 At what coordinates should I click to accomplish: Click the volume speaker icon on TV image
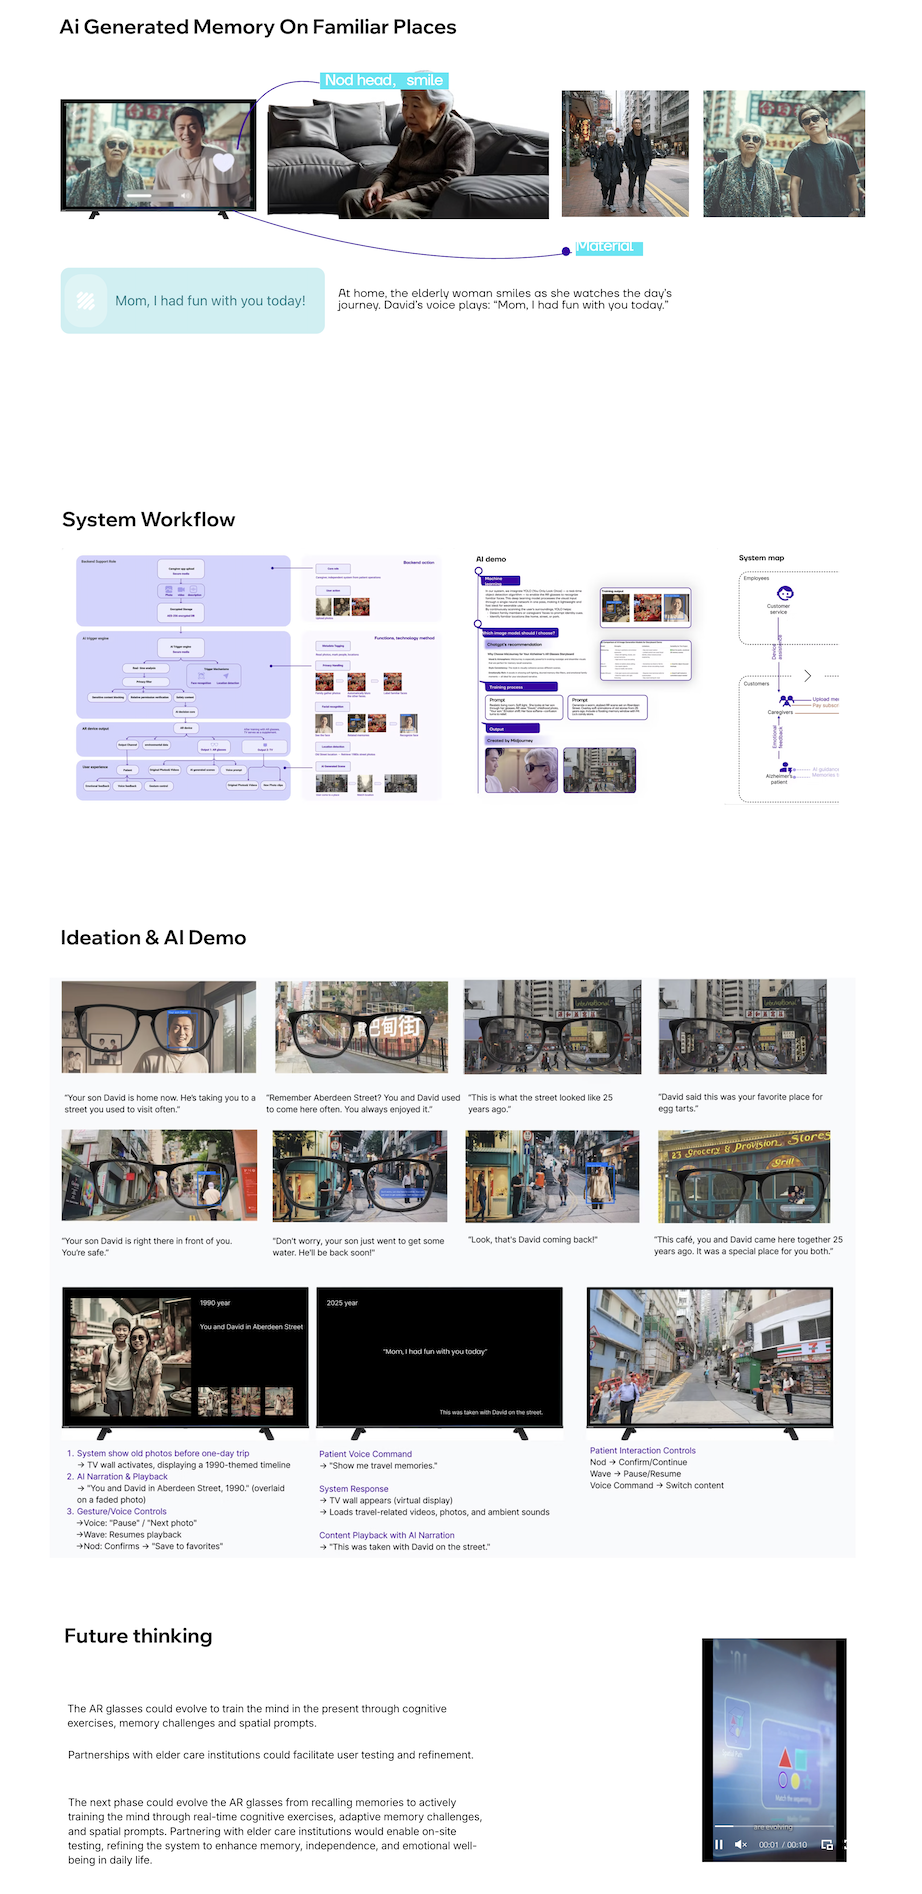(184, 196)
